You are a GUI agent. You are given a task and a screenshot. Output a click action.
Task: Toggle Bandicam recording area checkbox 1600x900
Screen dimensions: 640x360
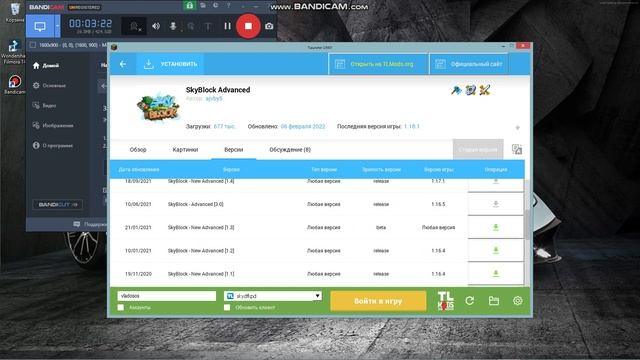pos(33,45)
